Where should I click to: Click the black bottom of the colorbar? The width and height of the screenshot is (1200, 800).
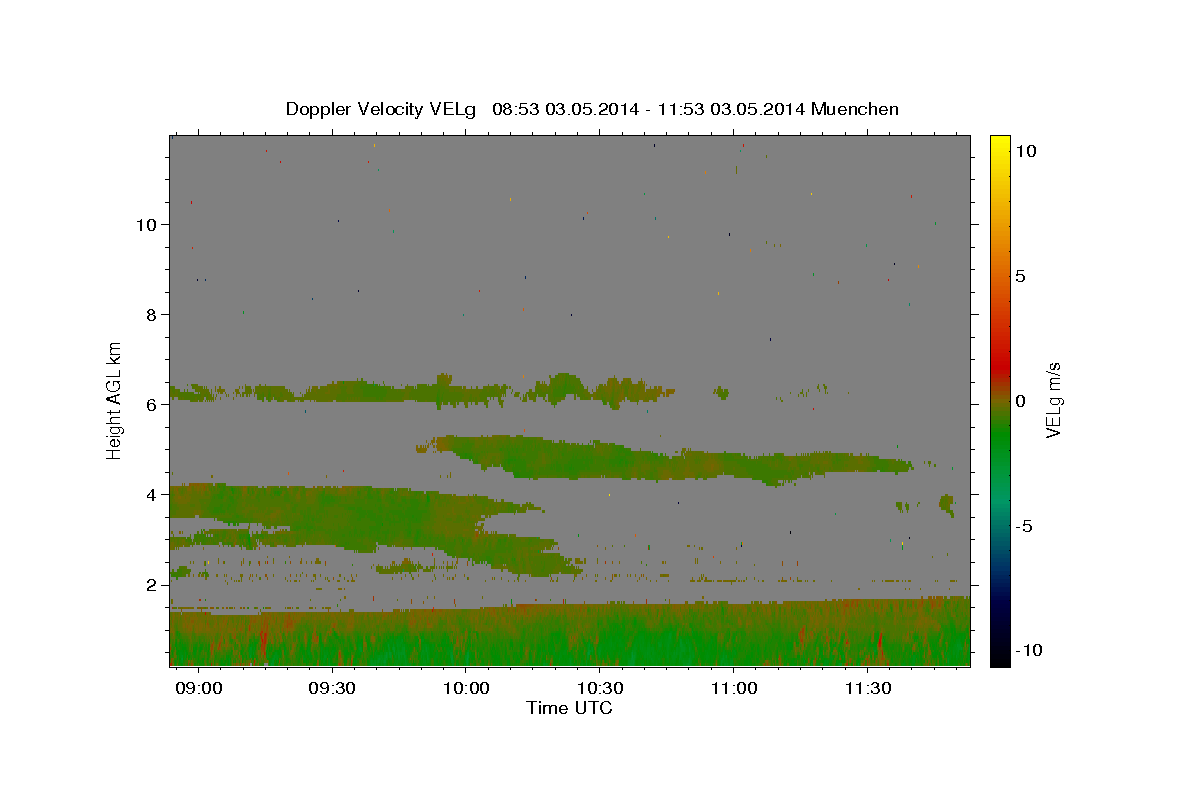(999, 658)
